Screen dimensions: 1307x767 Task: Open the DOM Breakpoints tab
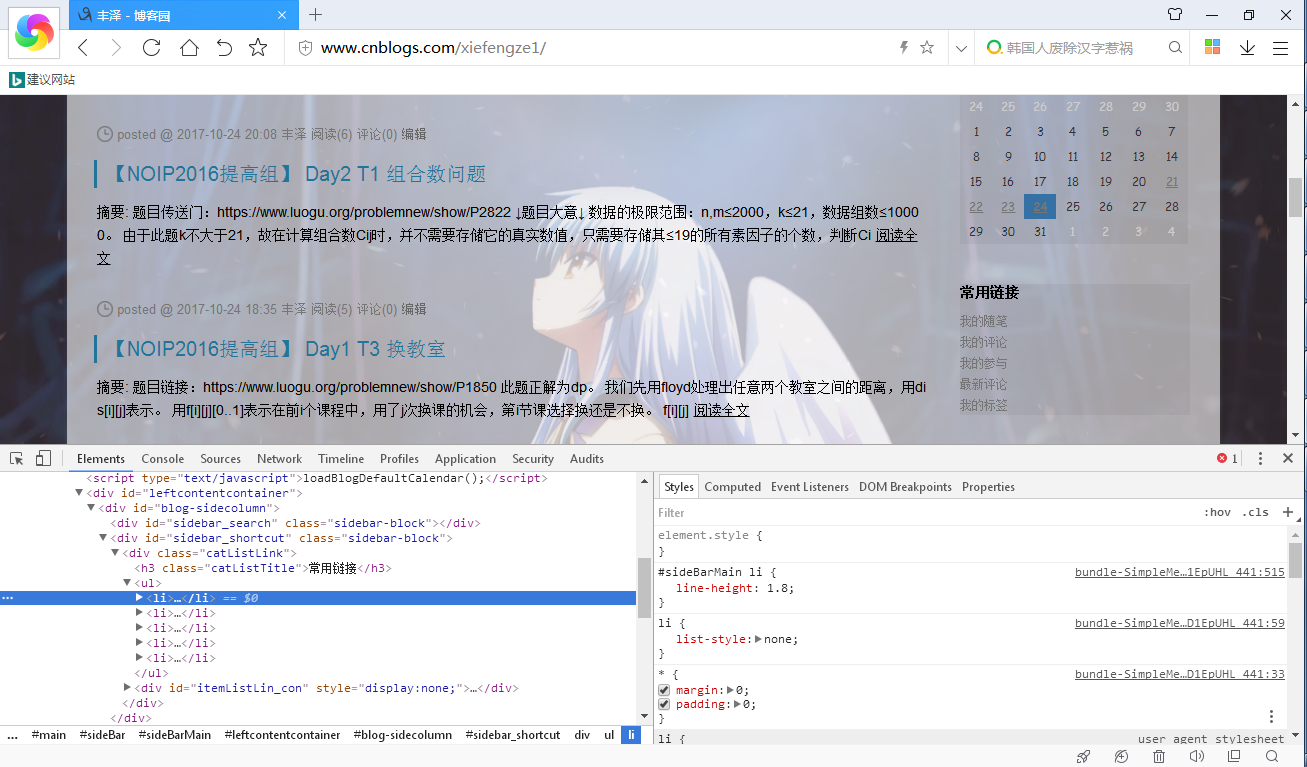[x=905, y=487]
